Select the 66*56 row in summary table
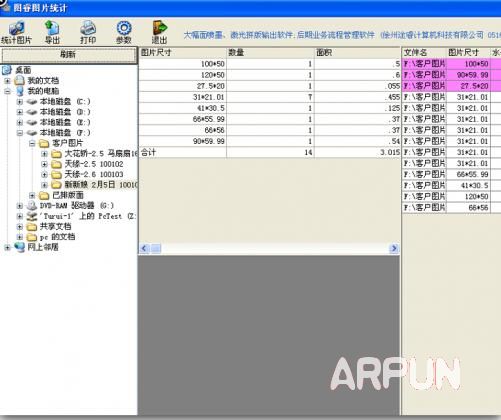Screen dimensions: 501x420 pos(270,130)
